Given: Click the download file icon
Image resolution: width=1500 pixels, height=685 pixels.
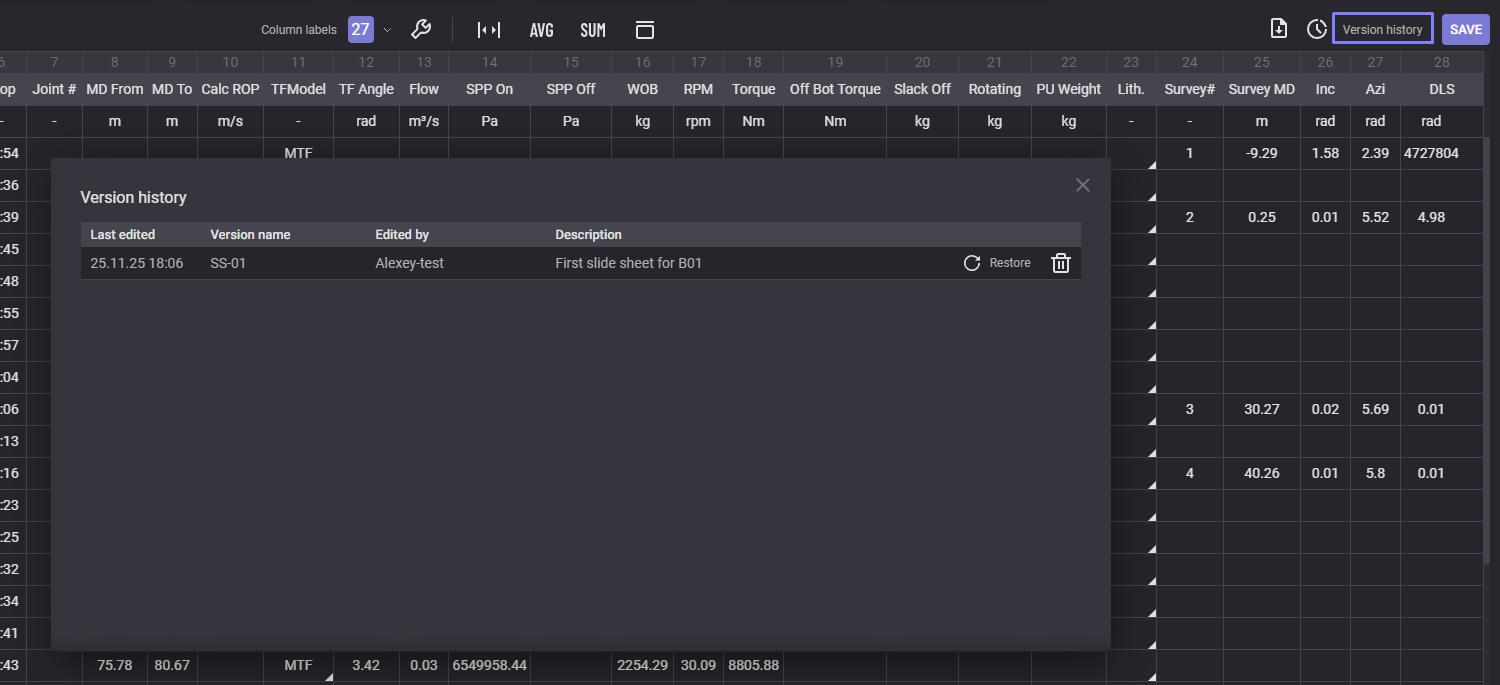Looking at the screenshot, I should 1278,29.
